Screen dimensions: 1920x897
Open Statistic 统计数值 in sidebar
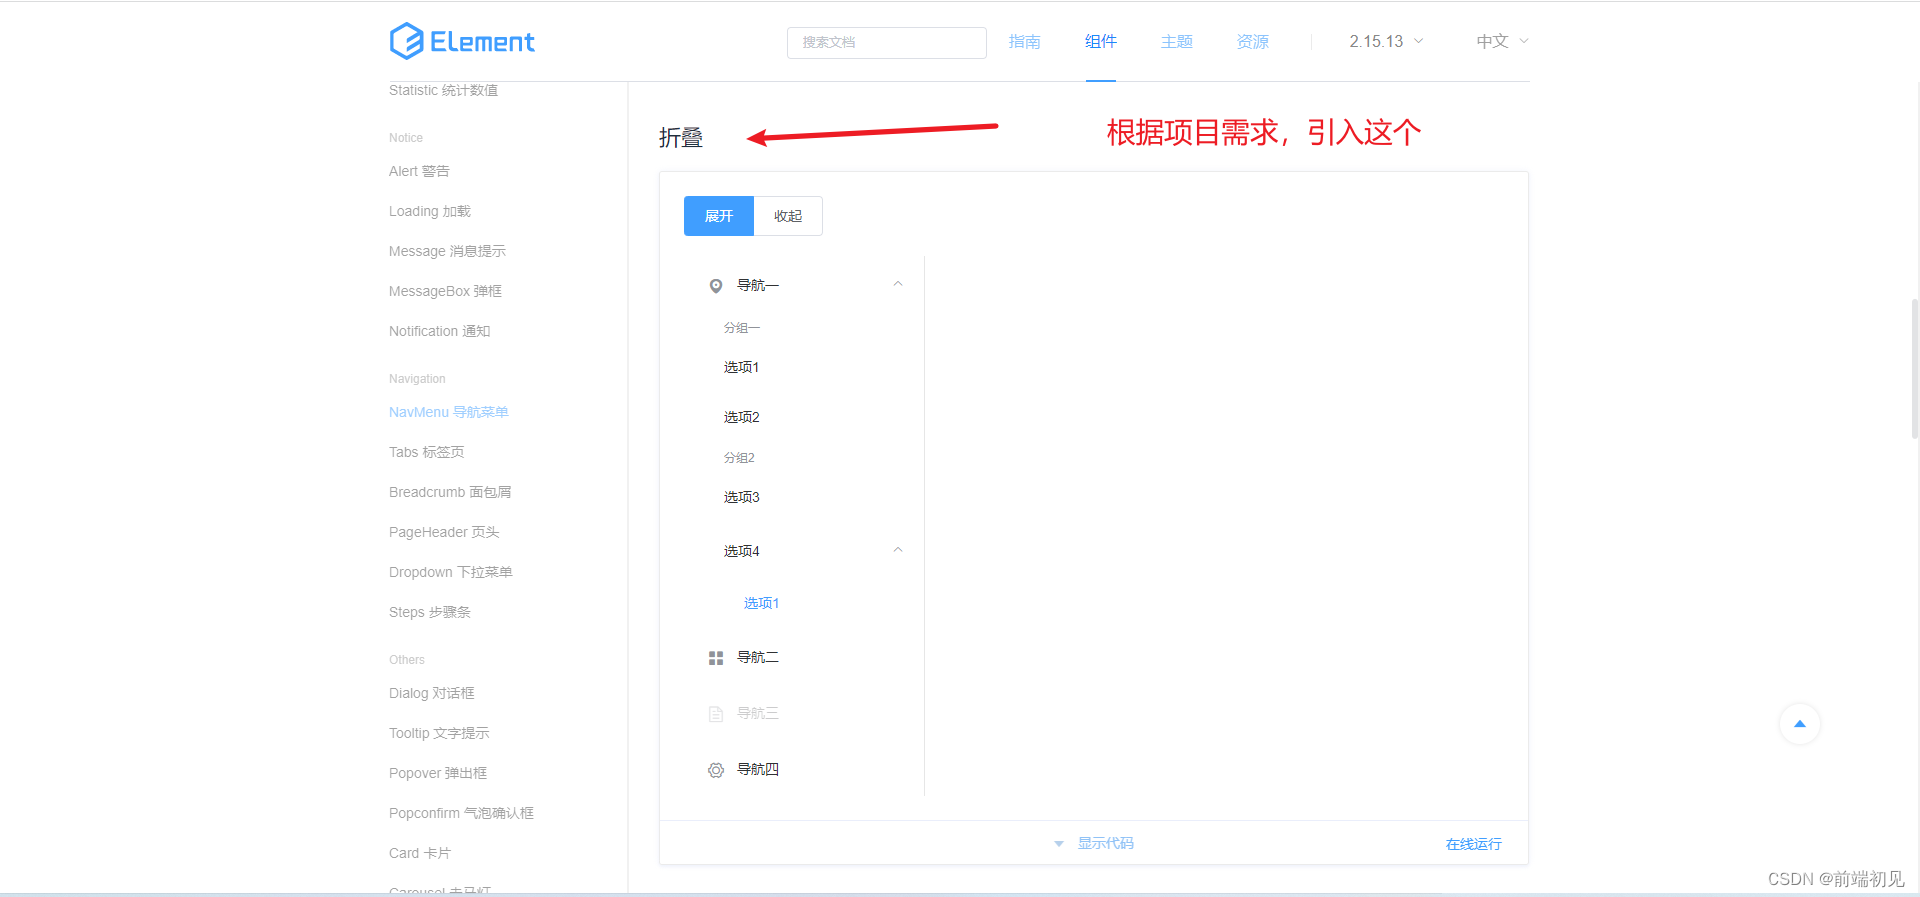click(x=444, y=90)
